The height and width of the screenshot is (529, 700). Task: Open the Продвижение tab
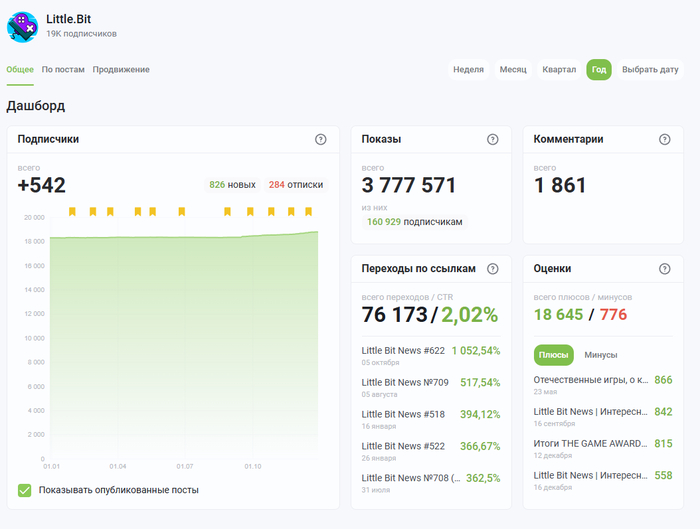point(121,70)
